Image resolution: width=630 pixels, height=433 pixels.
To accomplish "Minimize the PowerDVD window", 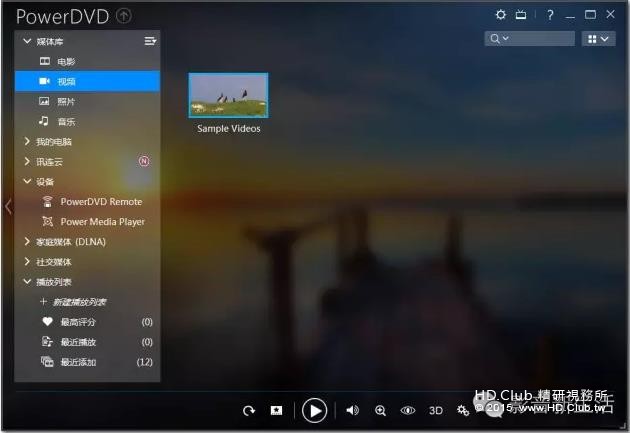I will 570,16.
